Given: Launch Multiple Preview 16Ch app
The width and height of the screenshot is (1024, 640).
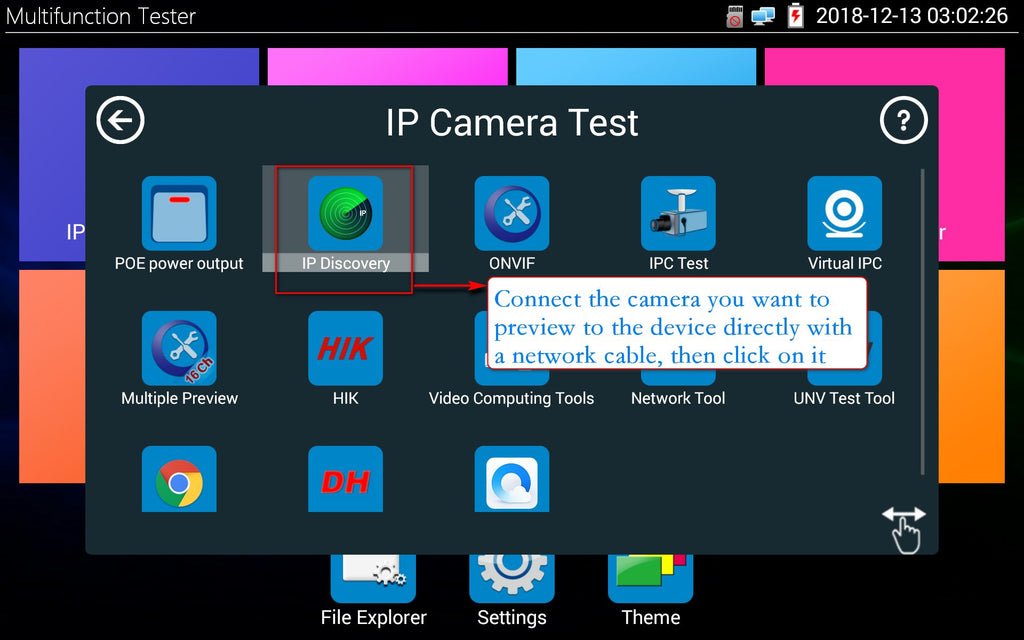Looking at the screenshot, I should [179, 349].
